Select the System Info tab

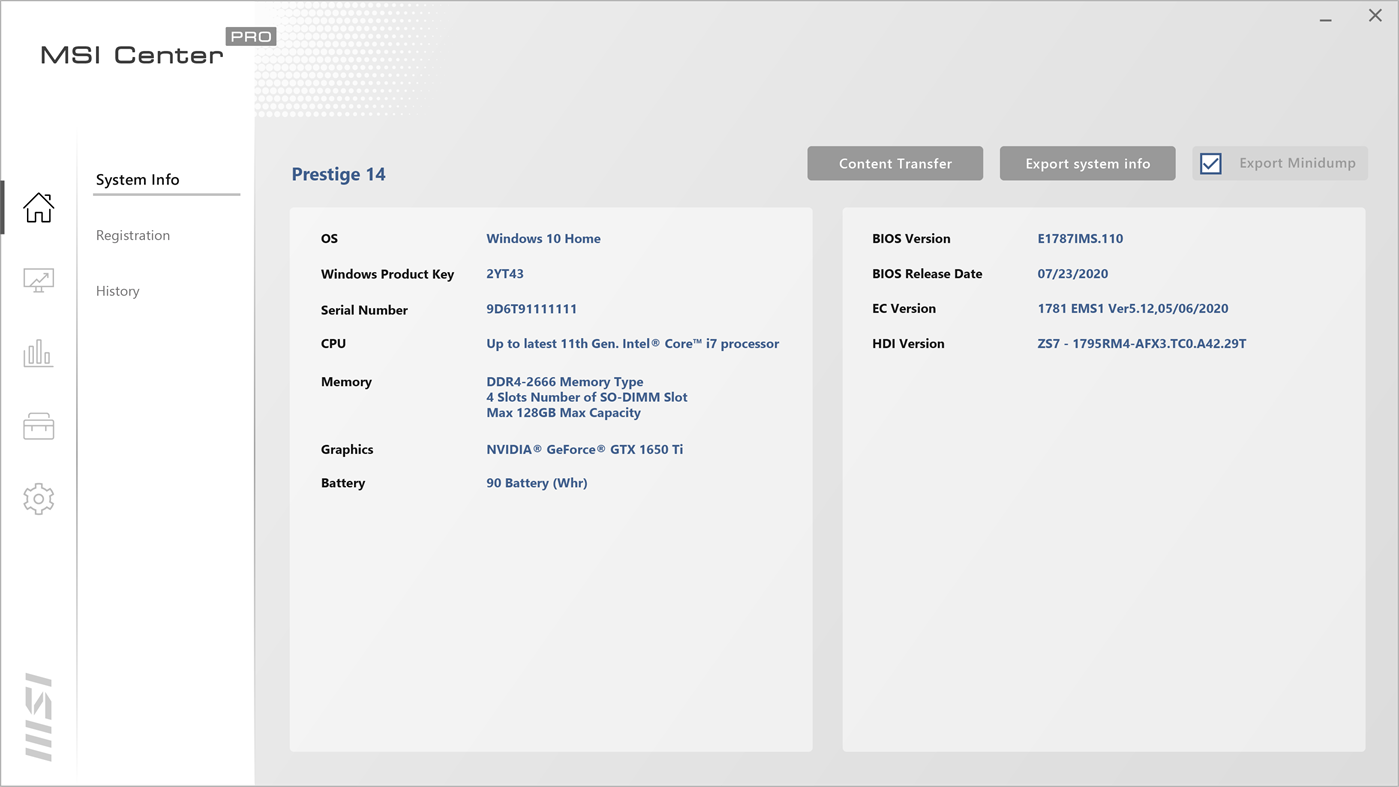click(138, 179)
